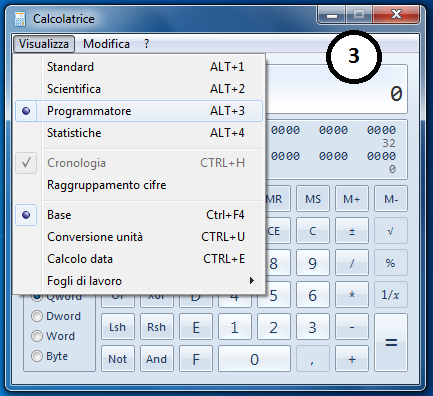Select Calcolo data entry

[139, 259]
